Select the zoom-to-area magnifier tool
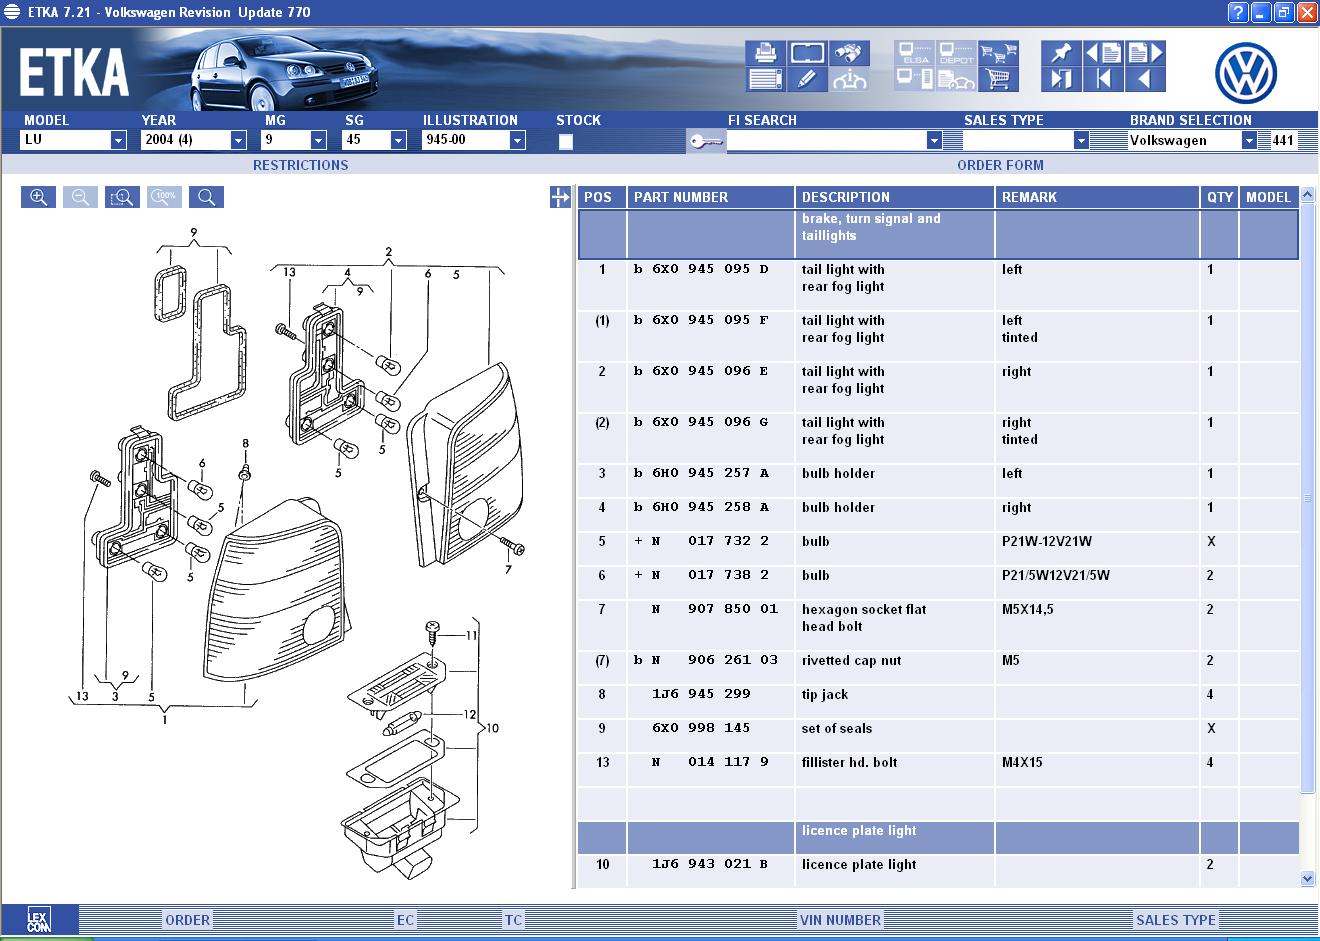 coord(122,197)
